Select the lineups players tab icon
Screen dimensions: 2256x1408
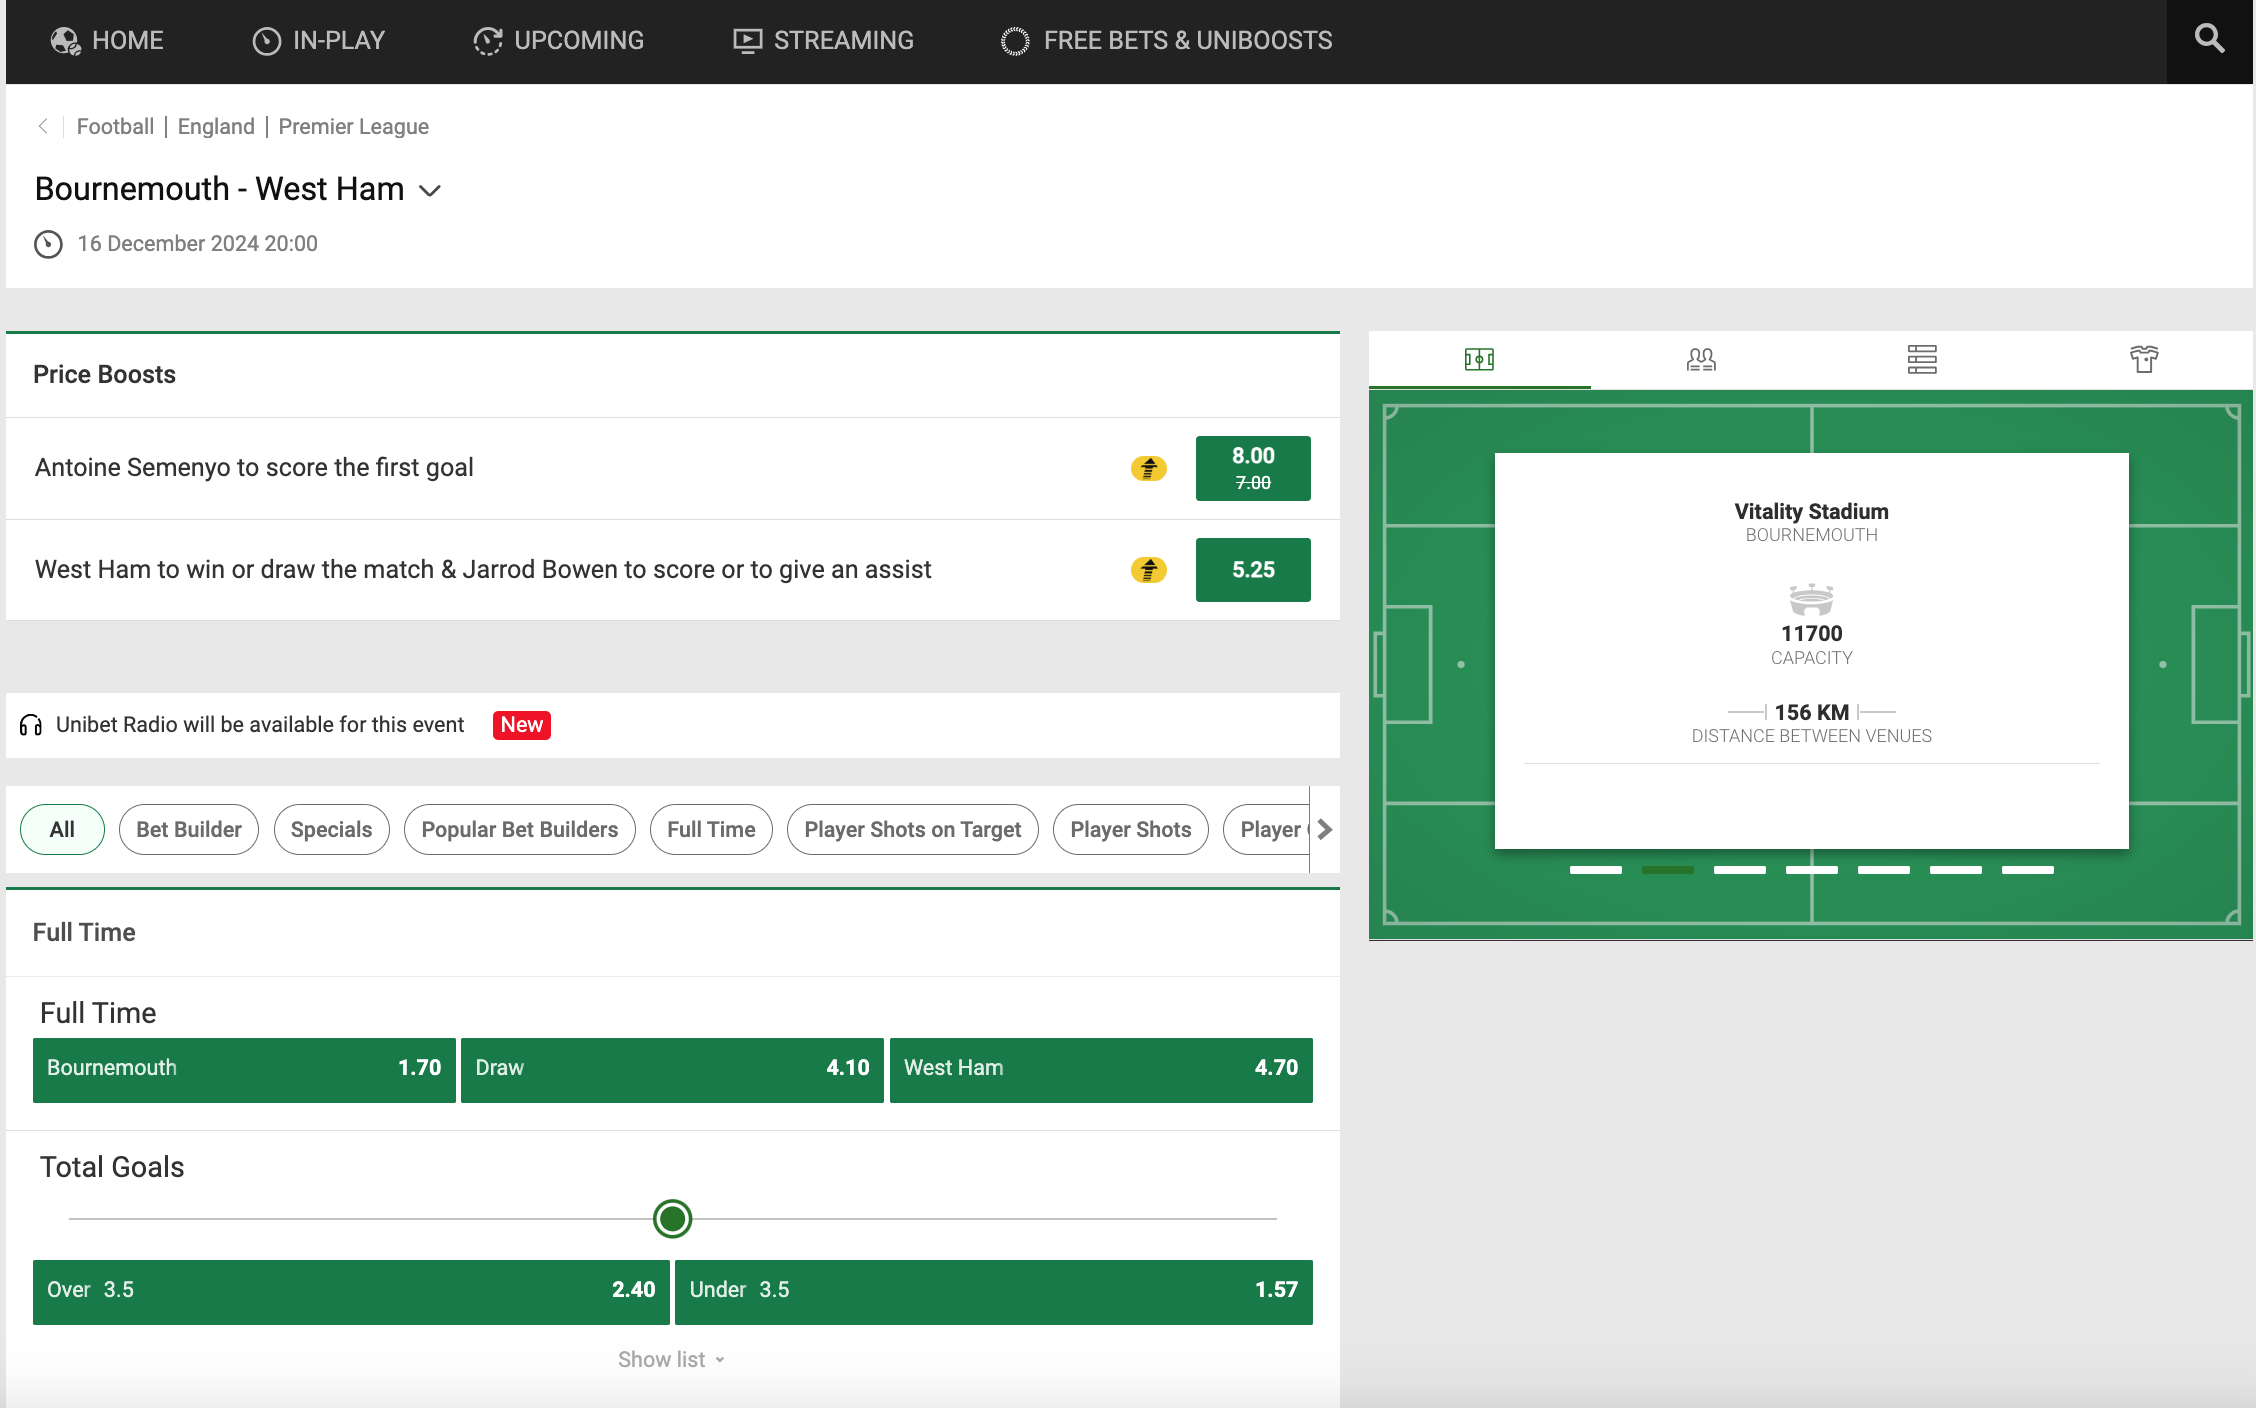pyautogui.click(x=1701, y=359)
